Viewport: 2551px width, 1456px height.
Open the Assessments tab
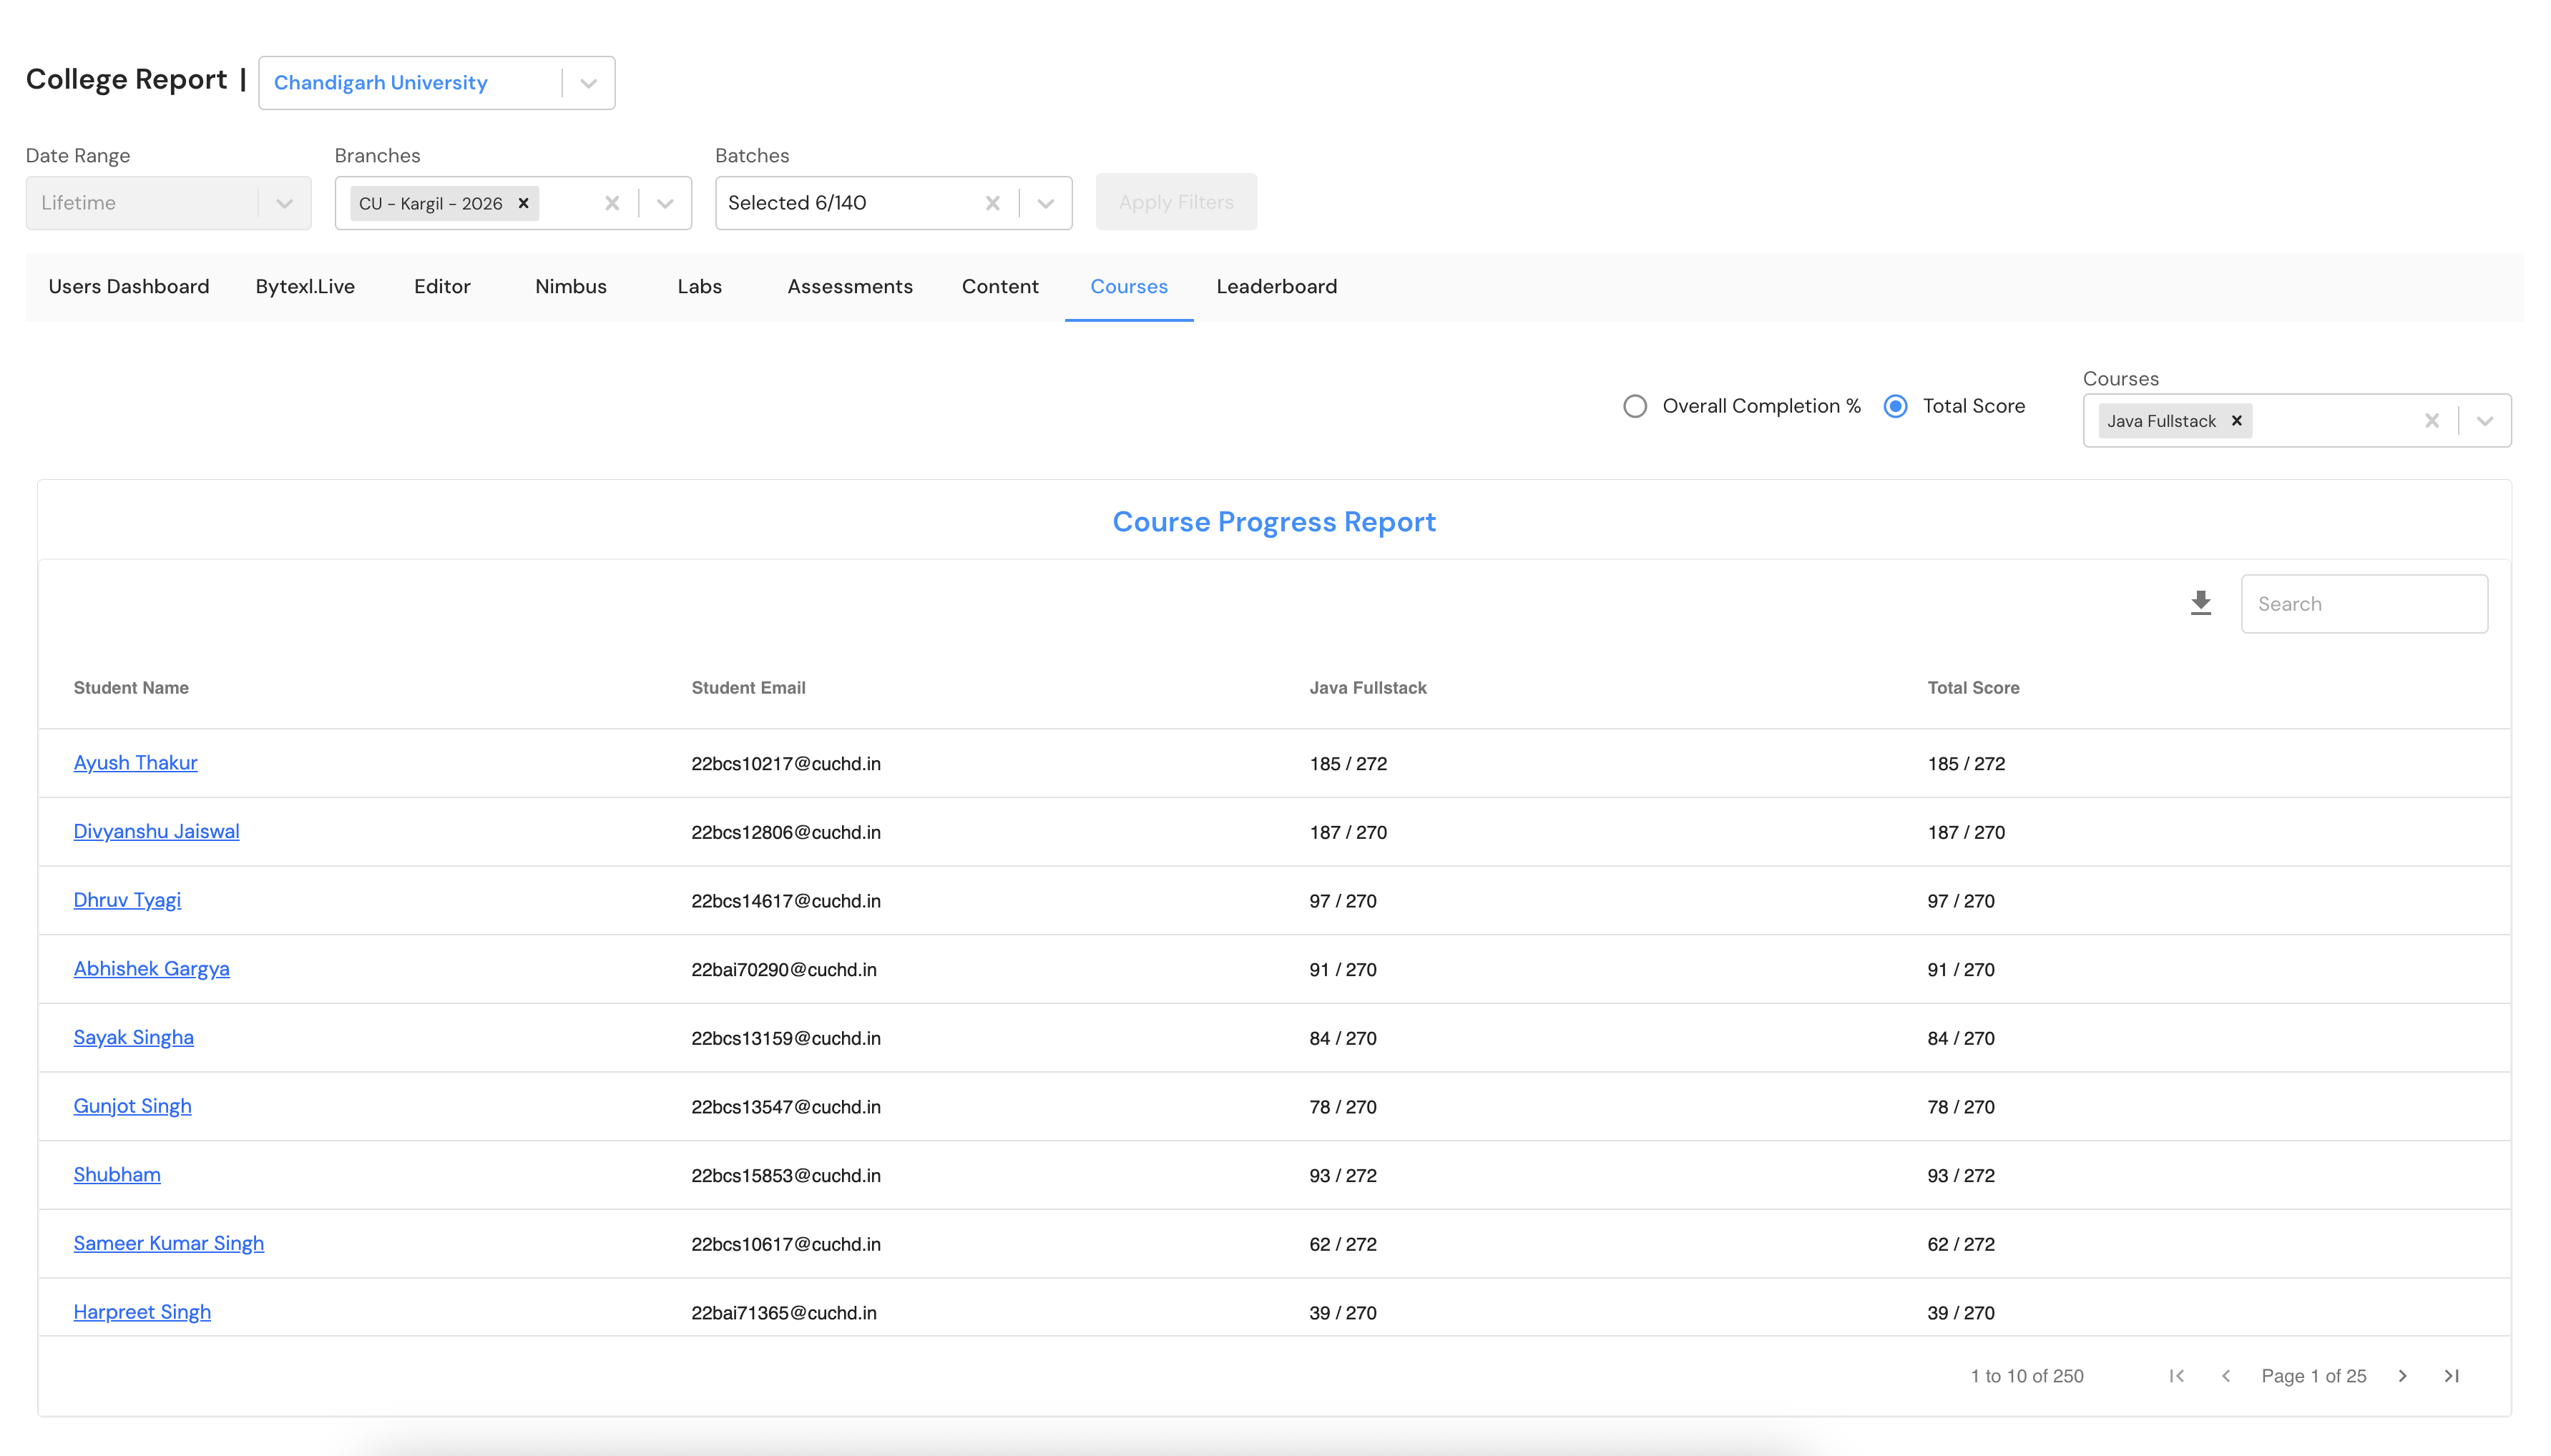tap(849, 287)
